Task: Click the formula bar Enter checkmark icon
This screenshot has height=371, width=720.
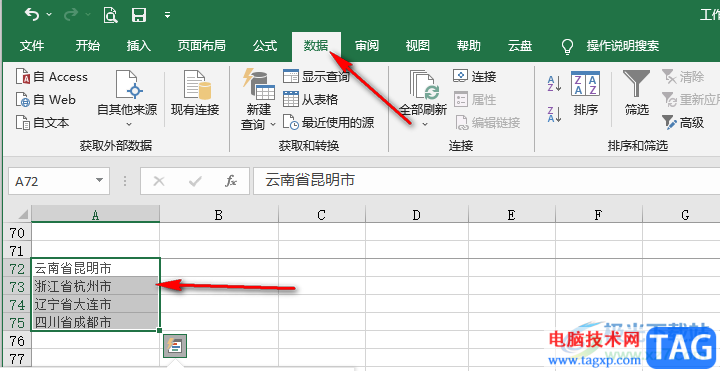Action: point(195,181)
